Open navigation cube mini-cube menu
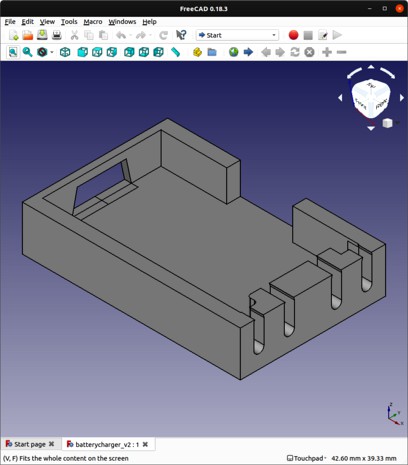Image resolution: width=408 pixels, height=465 pixels. tap(388, 123)
